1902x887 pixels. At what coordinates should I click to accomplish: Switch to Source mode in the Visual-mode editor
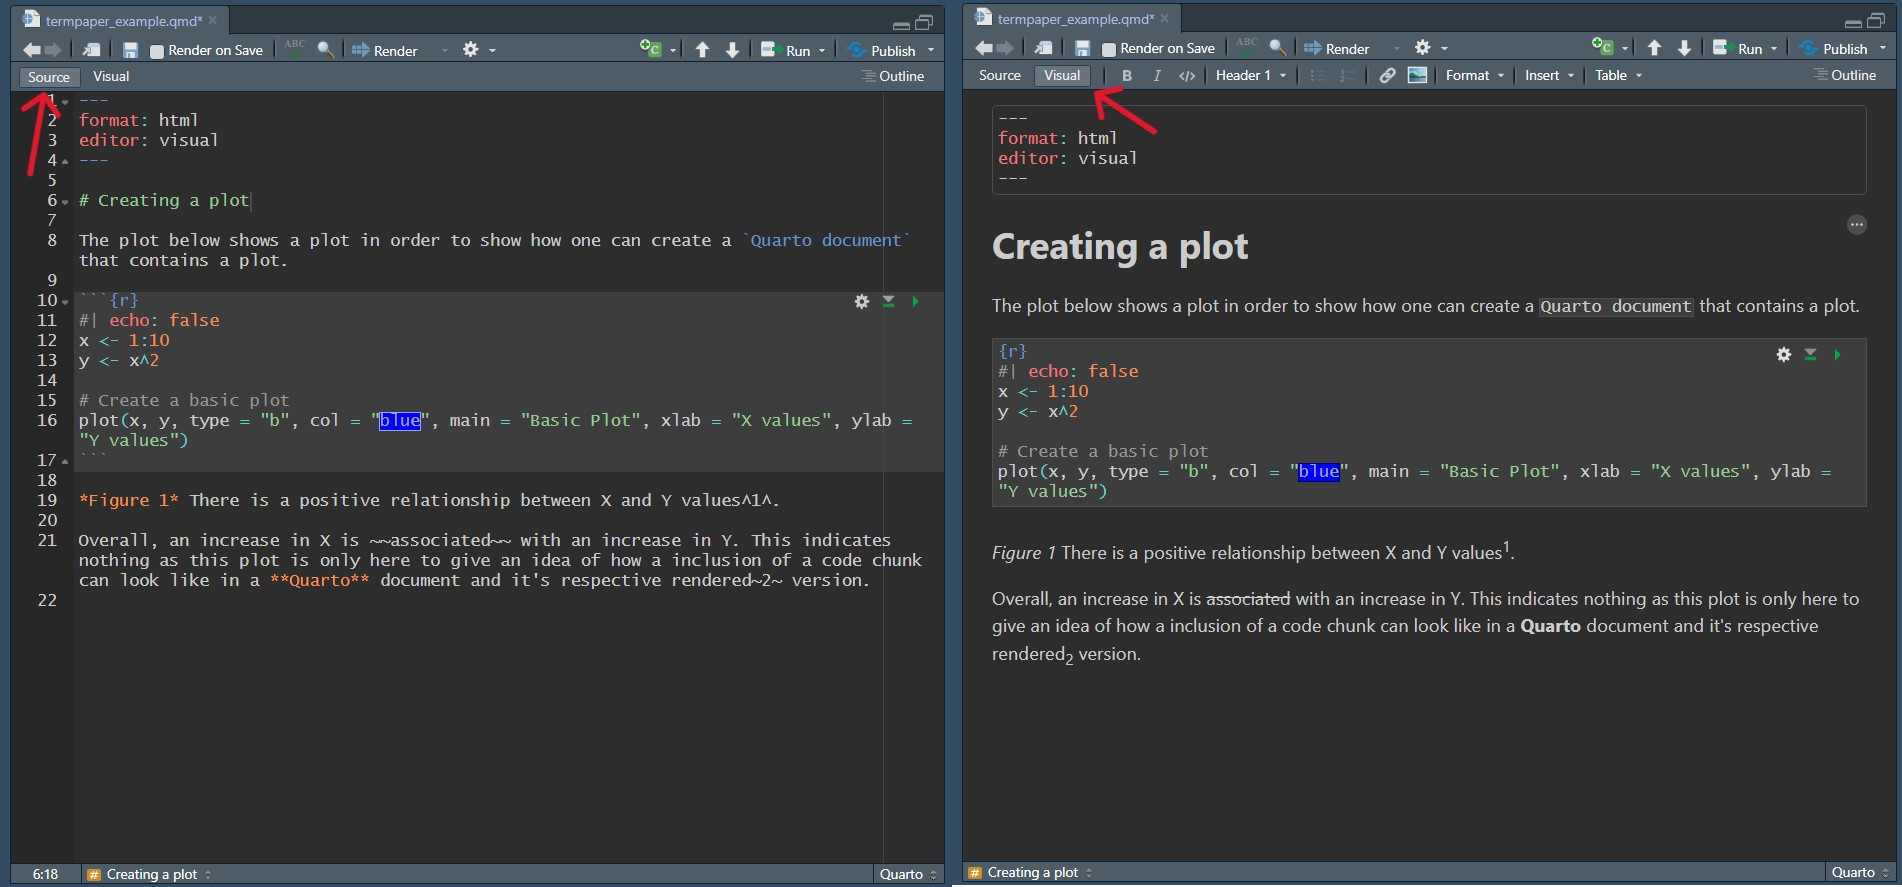[1000, 75]
